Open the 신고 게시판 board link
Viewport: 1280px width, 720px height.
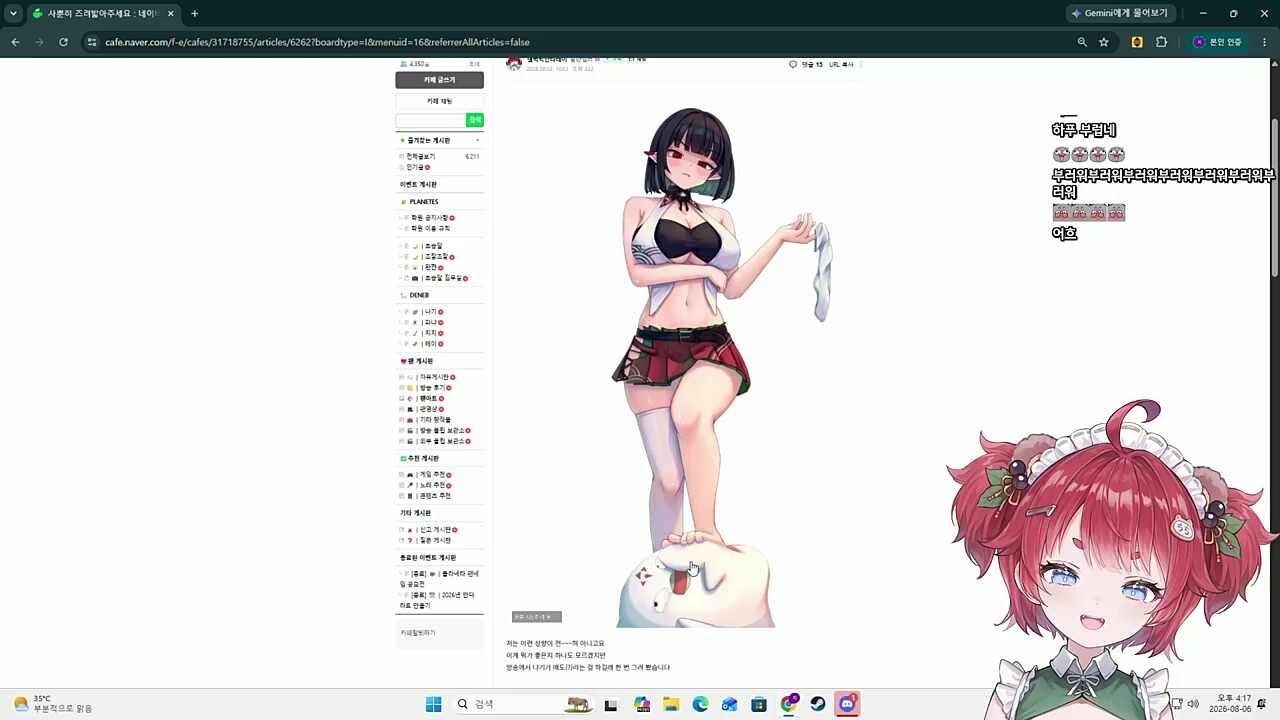(x=434, y=530)
